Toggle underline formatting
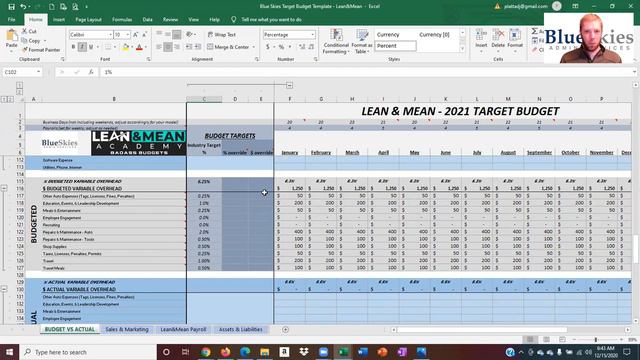640x360 pixels. pyautogui.click(x=91, y=47)
